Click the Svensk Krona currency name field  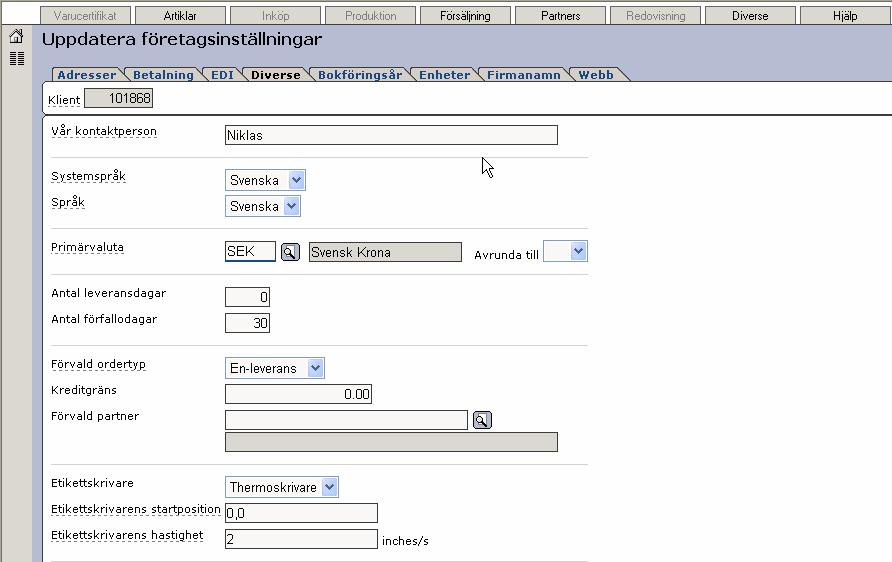[385, 252]
